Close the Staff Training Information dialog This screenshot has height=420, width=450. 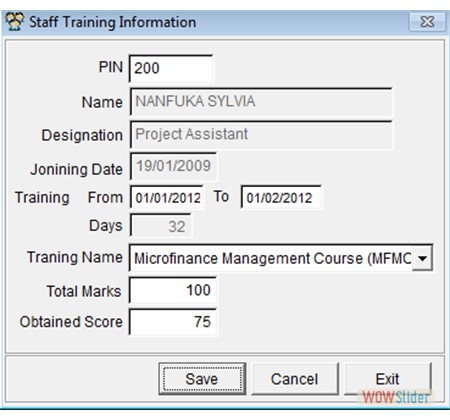tap(427, 22)
